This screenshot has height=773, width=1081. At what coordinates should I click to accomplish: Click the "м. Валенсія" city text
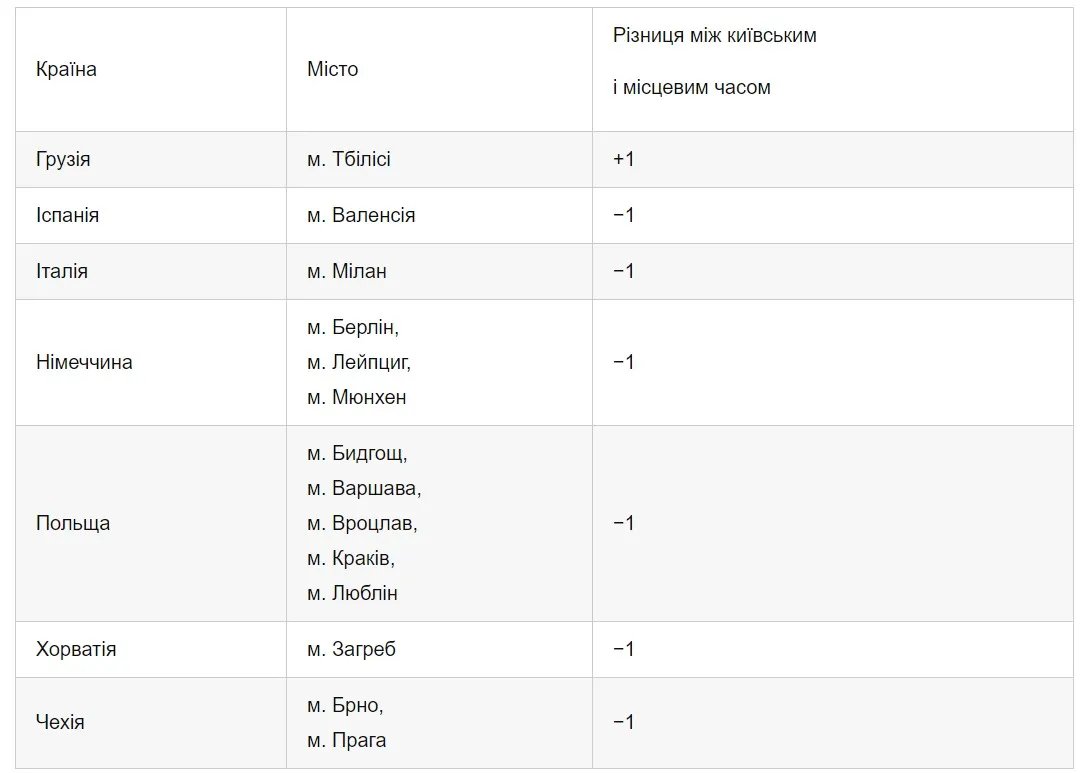coord(361,215)
